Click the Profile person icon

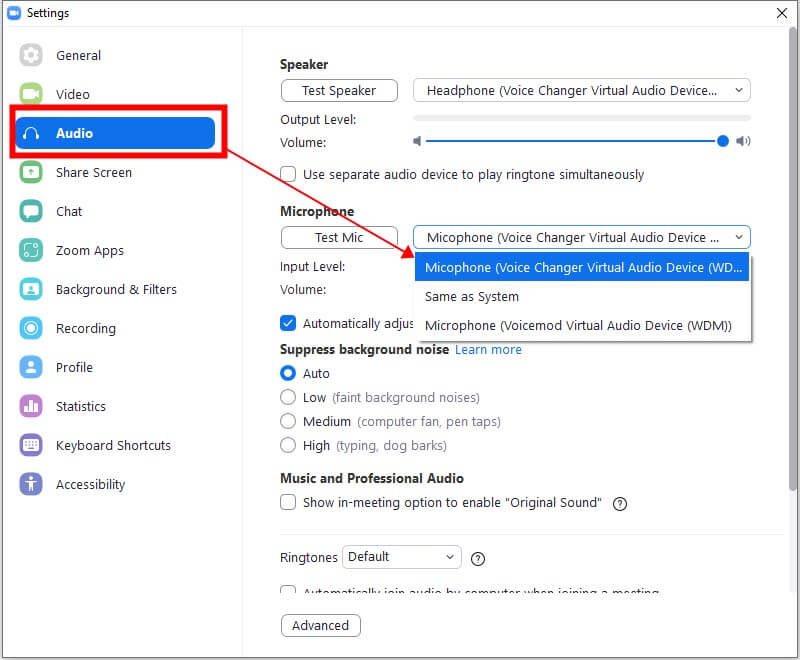tap(31, 367)
